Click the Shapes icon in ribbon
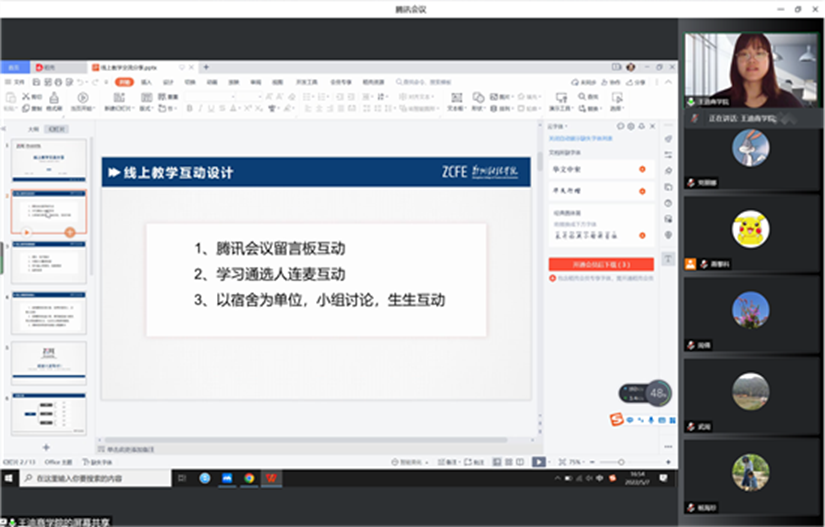 (x=478, y=98)
